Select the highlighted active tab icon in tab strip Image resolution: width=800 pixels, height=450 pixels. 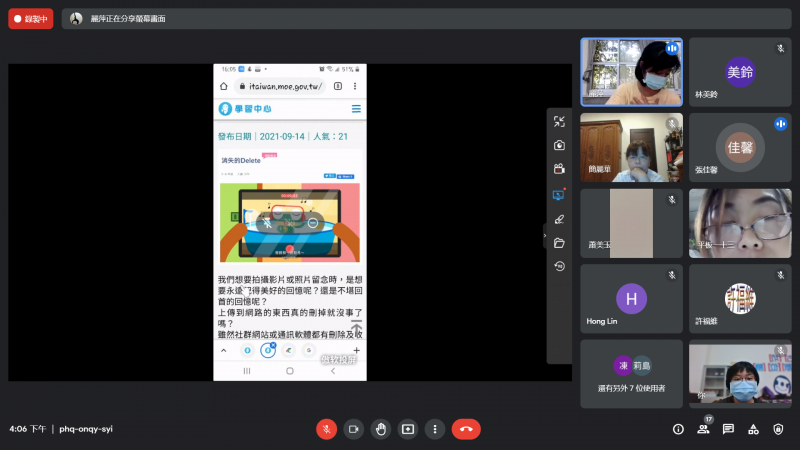tap(268, 351)
